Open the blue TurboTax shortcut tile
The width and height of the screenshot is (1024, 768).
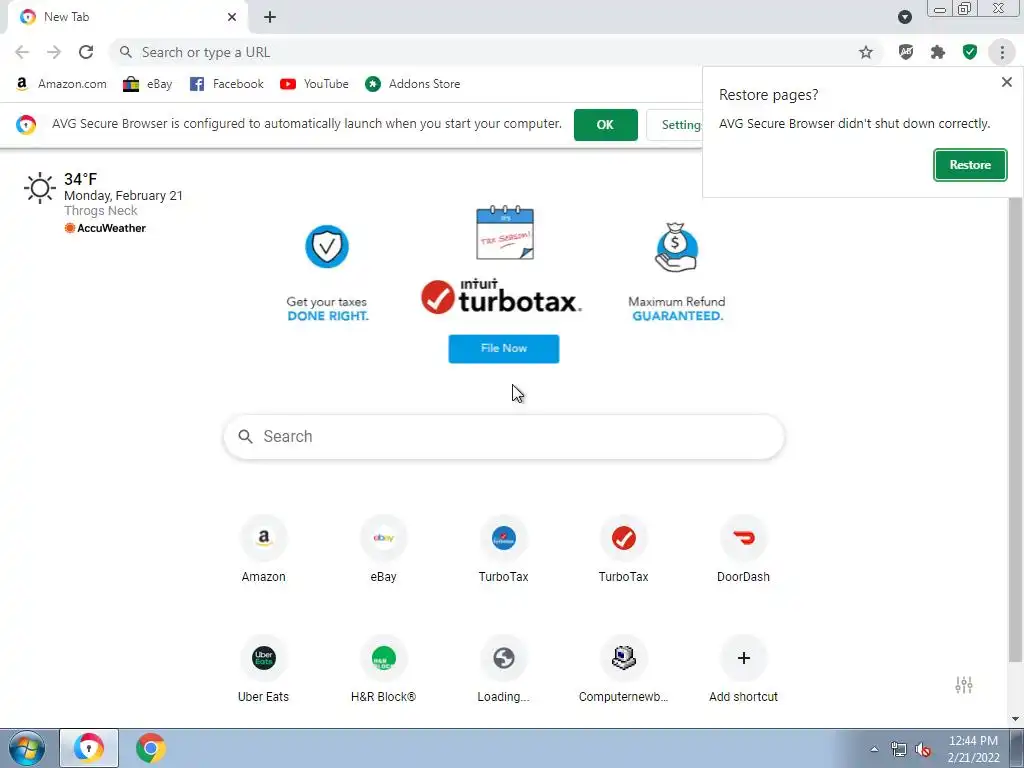[504, 550]
